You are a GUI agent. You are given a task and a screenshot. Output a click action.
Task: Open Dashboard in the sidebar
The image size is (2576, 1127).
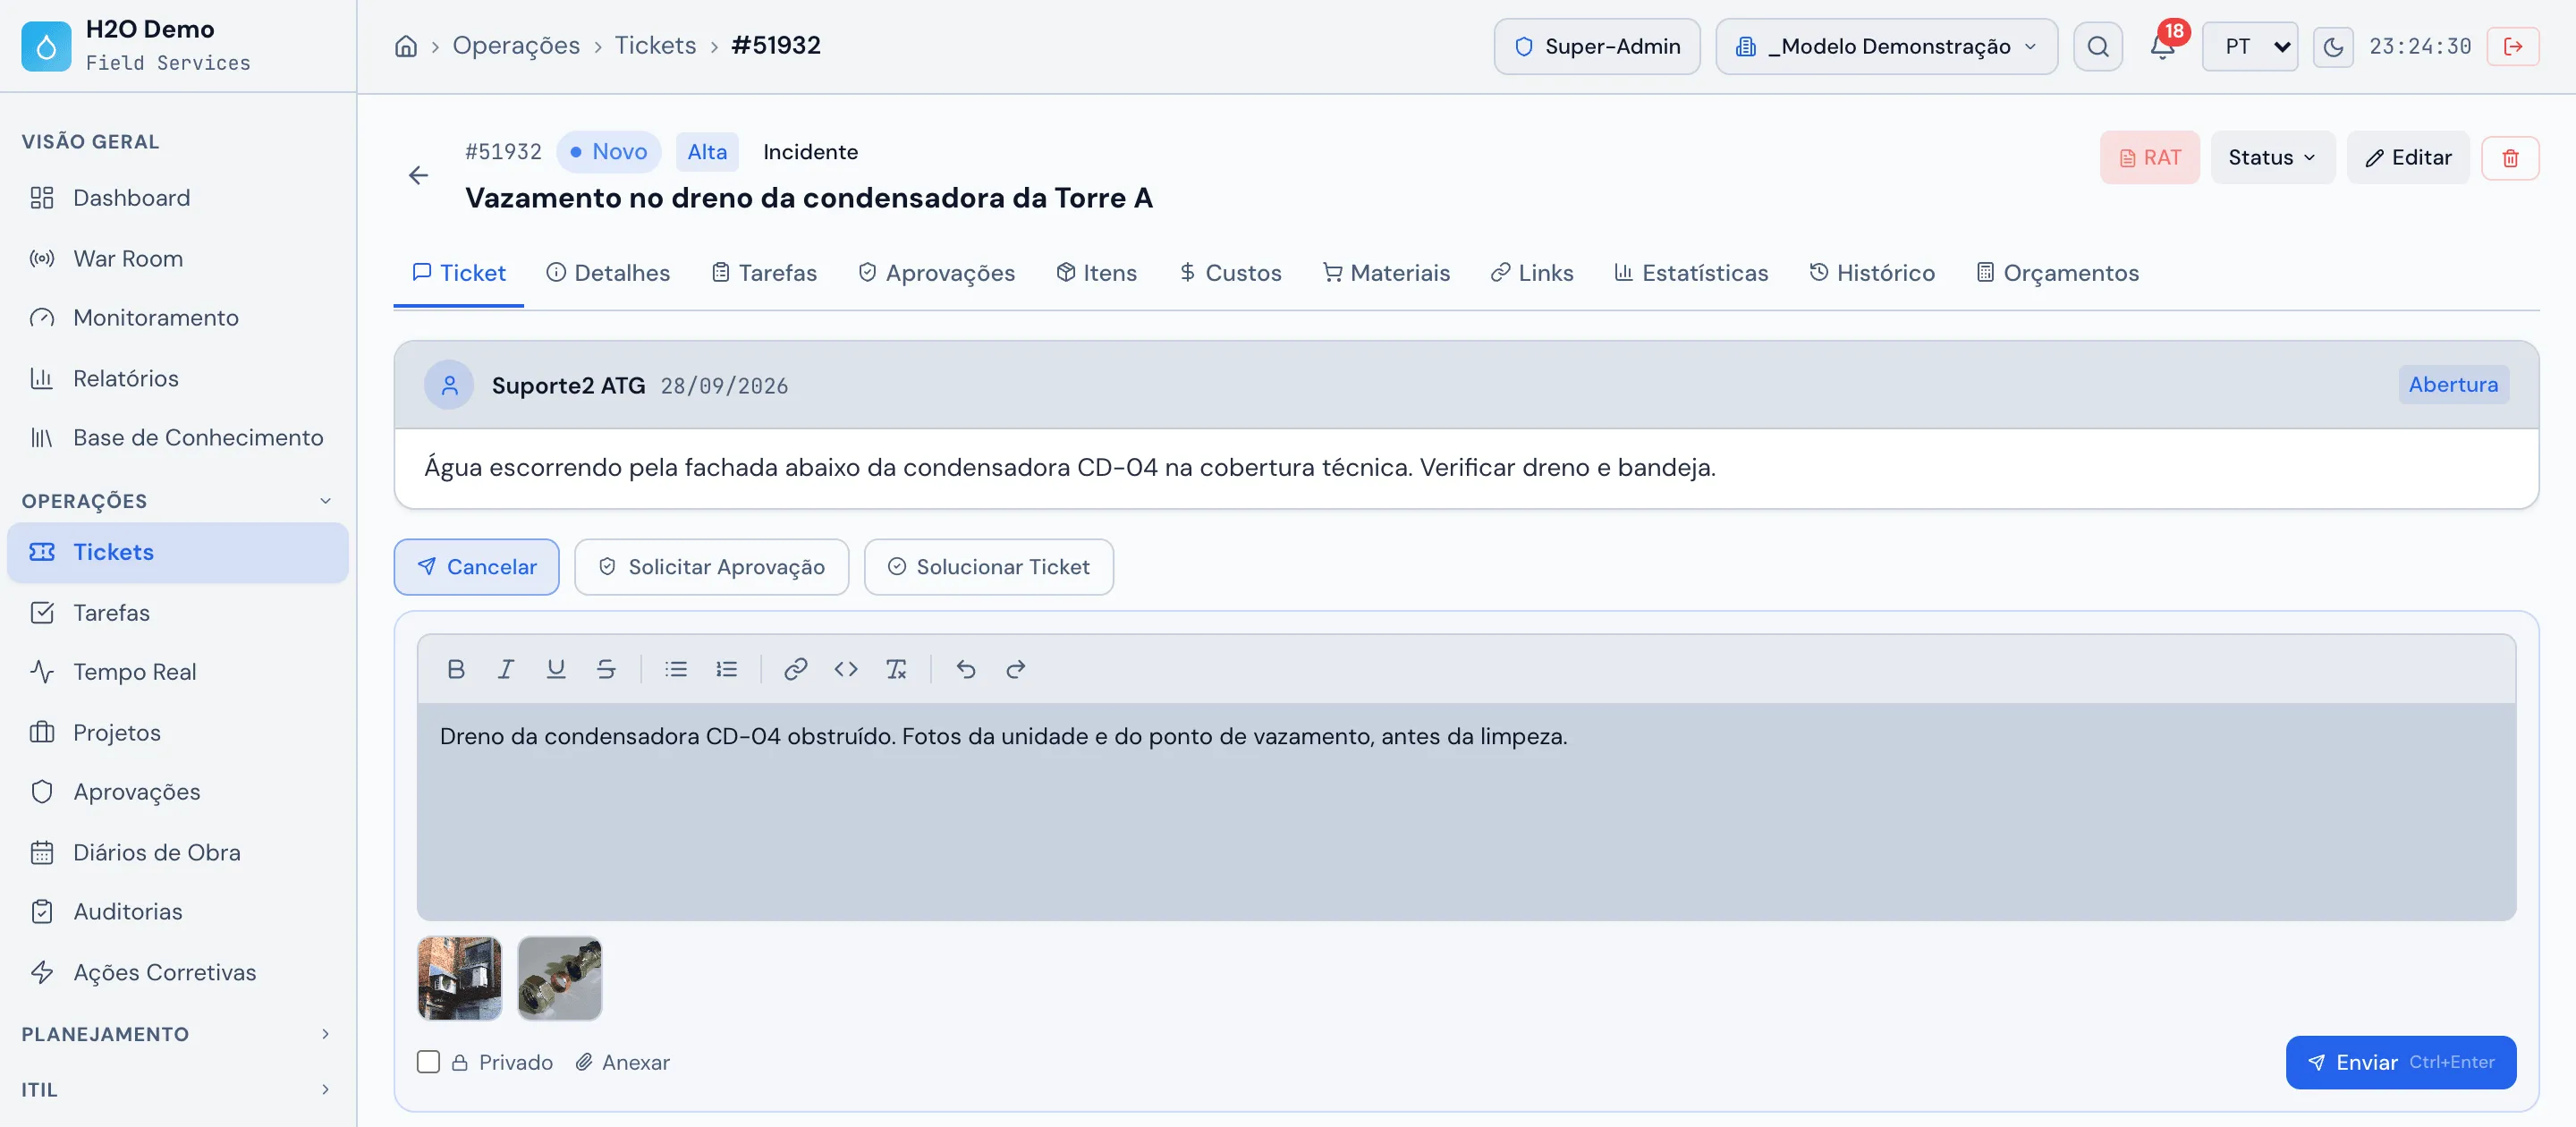click(178, 198)
